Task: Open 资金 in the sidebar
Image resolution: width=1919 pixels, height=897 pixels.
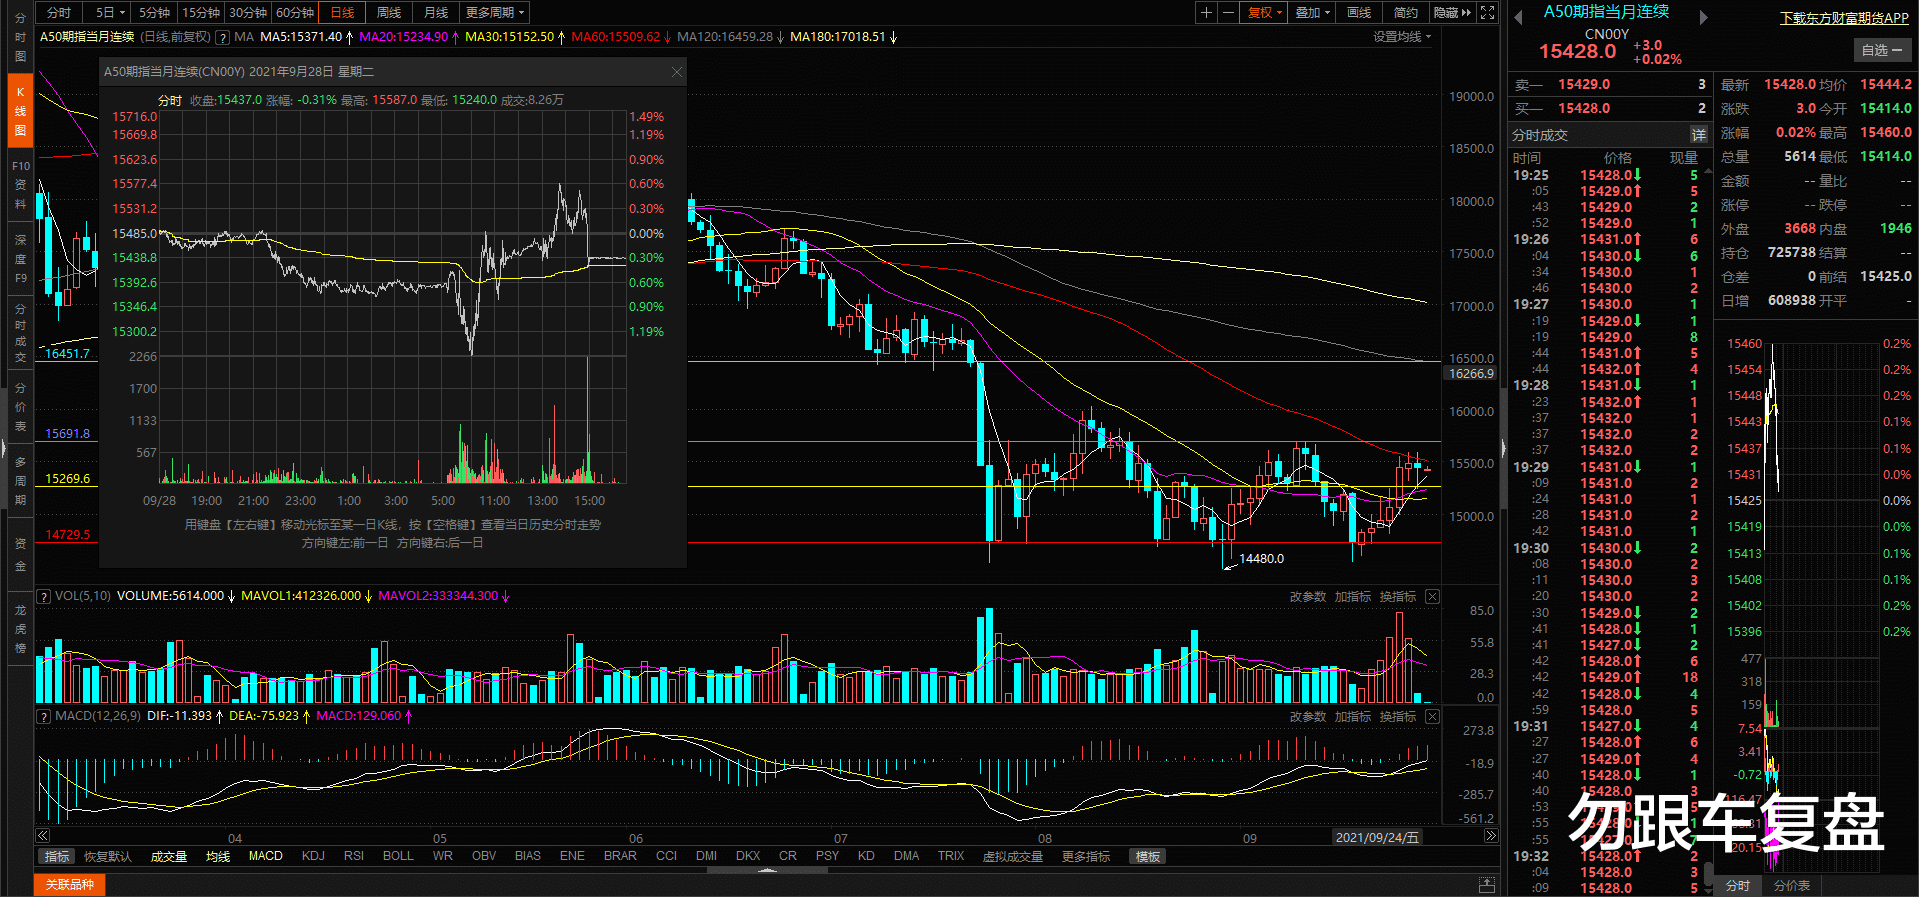Action: click(x=20, y=555)
